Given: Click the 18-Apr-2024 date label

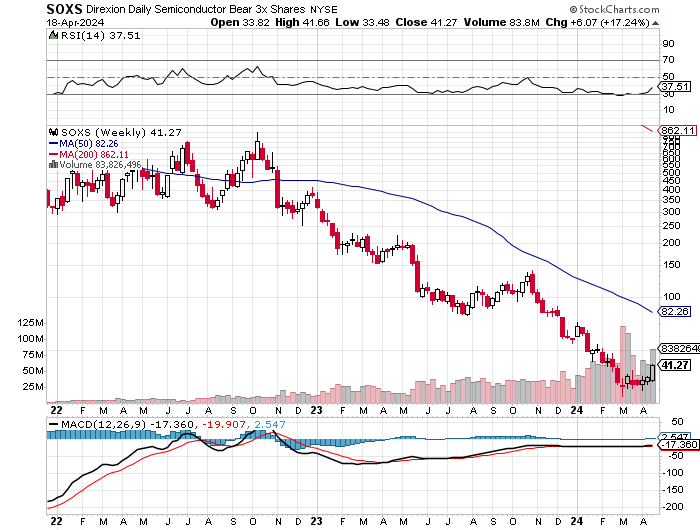Looking at the screenshot, I should point(75,23).
